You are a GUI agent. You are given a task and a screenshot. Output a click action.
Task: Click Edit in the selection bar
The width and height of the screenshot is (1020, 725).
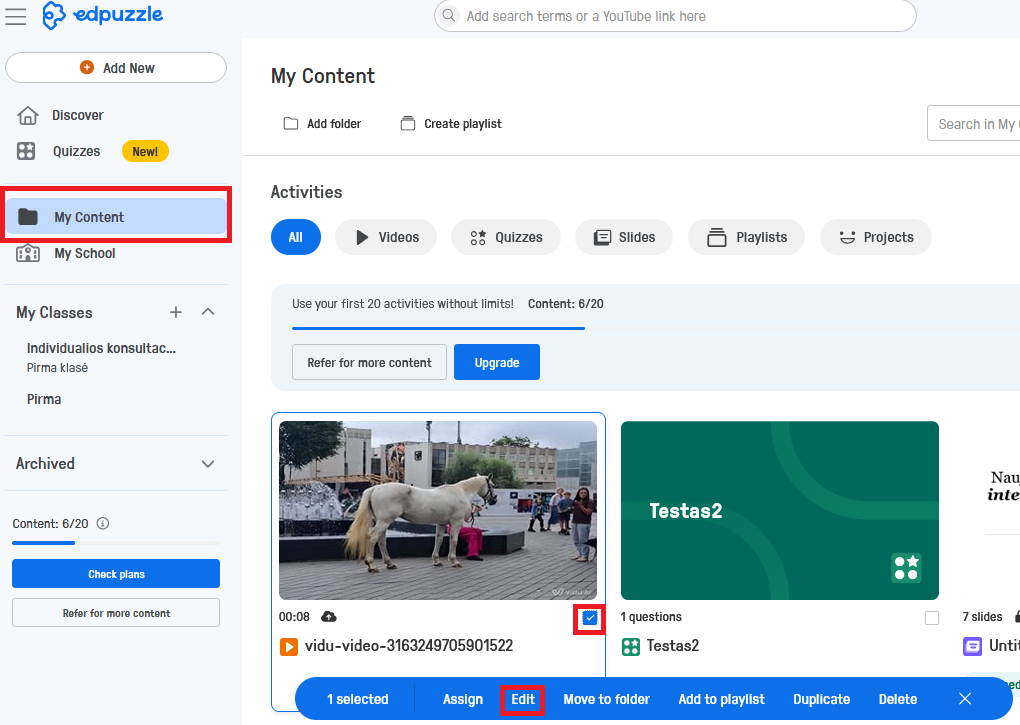click(523, 699)
